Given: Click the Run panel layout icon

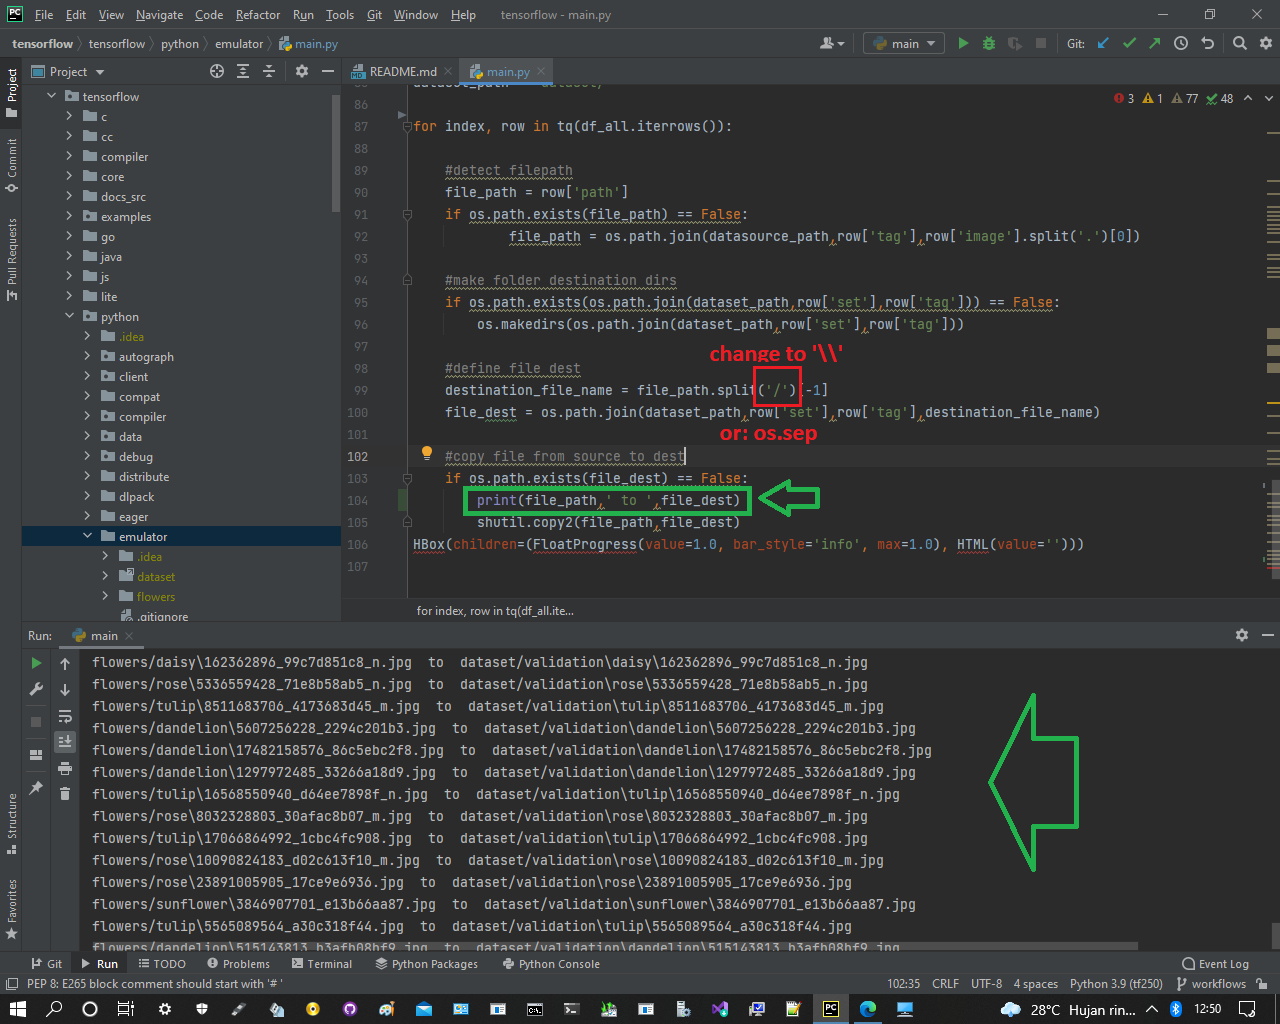Looking at the screenshot, I should (x=36, y=755).
